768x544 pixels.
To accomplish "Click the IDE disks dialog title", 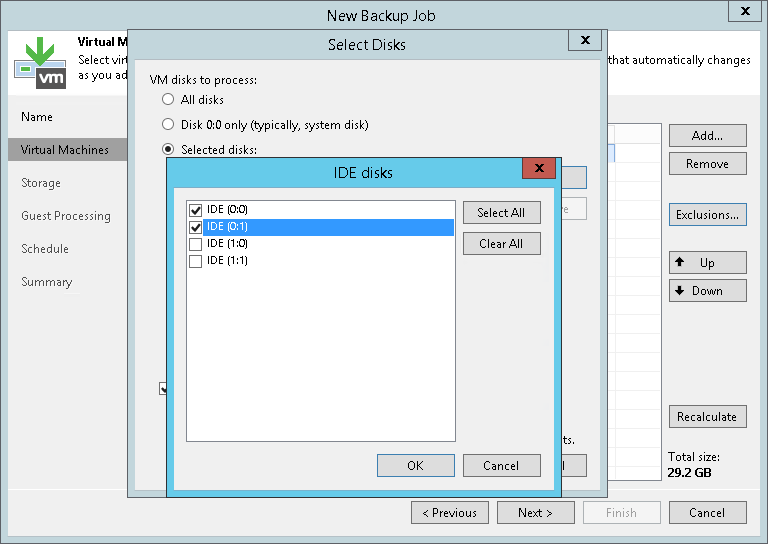I will [363, 172].
